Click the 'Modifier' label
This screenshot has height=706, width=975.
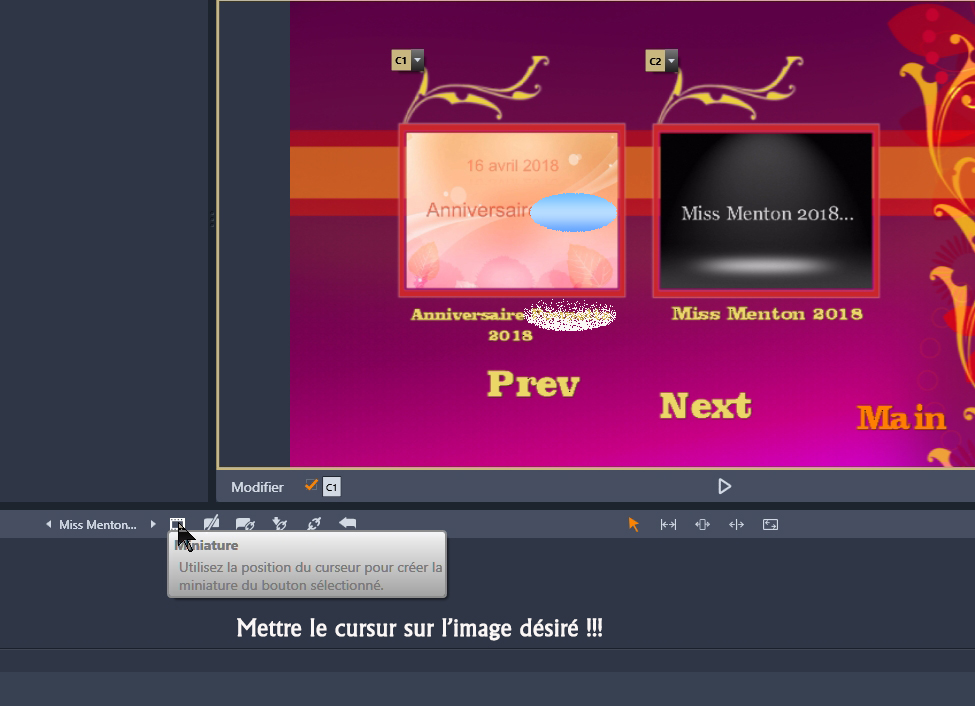coord(257,487)
